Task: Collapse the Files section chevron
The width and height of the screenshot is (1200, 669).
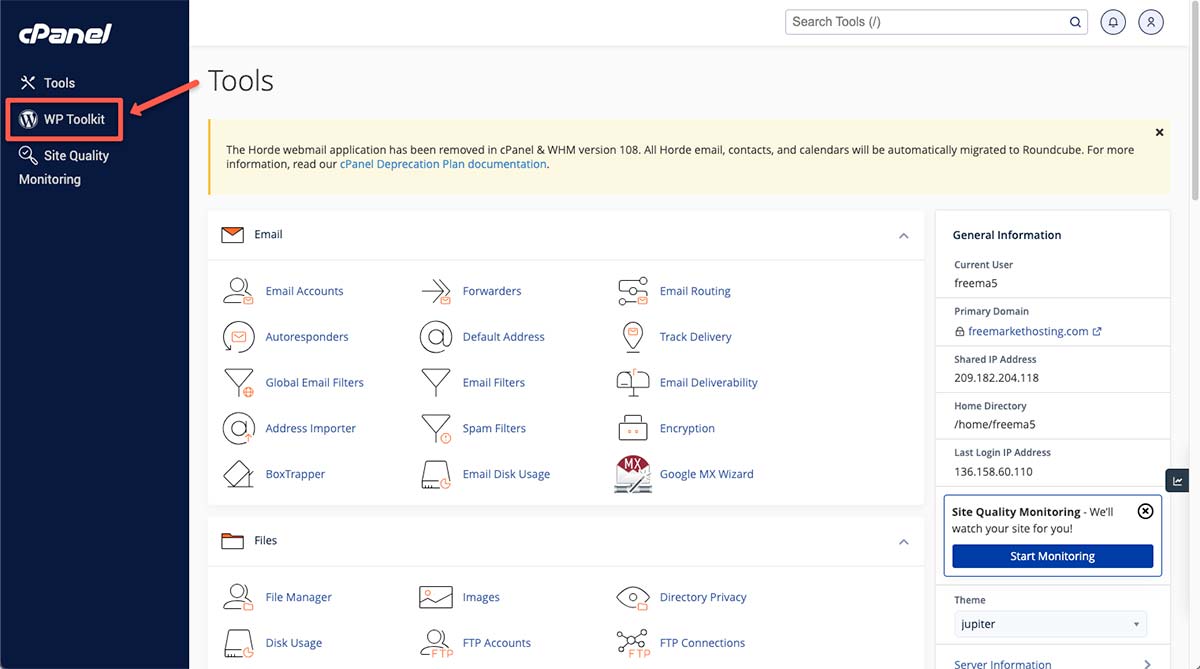Action: tap(903, 542)
